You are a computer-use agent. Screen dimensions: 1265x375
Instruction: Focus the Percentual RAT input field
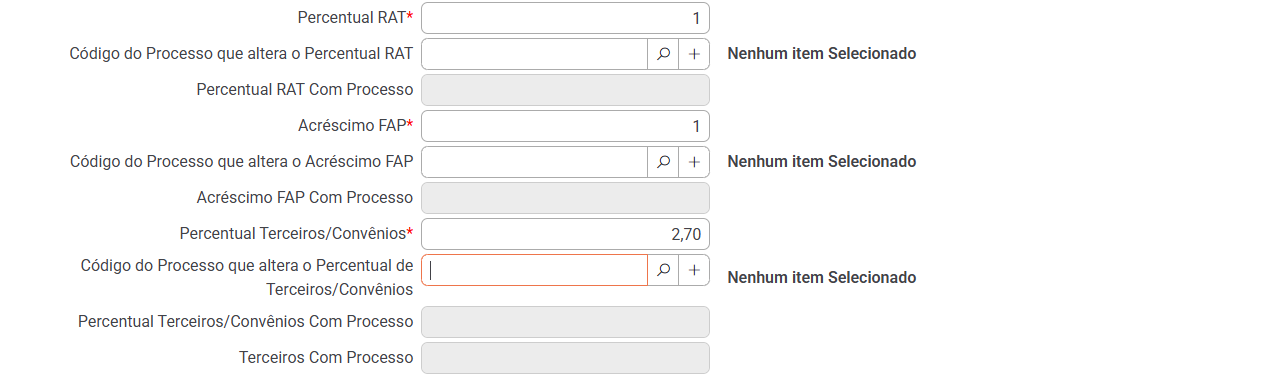(x=565, y=18)
